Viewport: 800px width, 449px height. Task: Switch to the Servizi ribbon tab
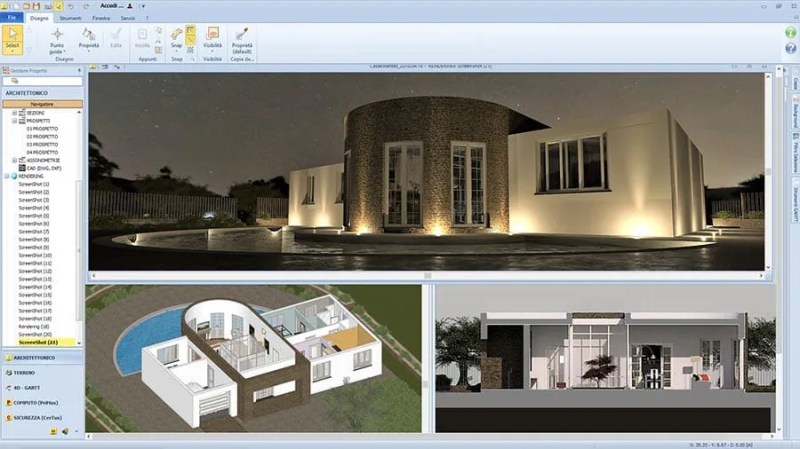(x=128, y=18)
